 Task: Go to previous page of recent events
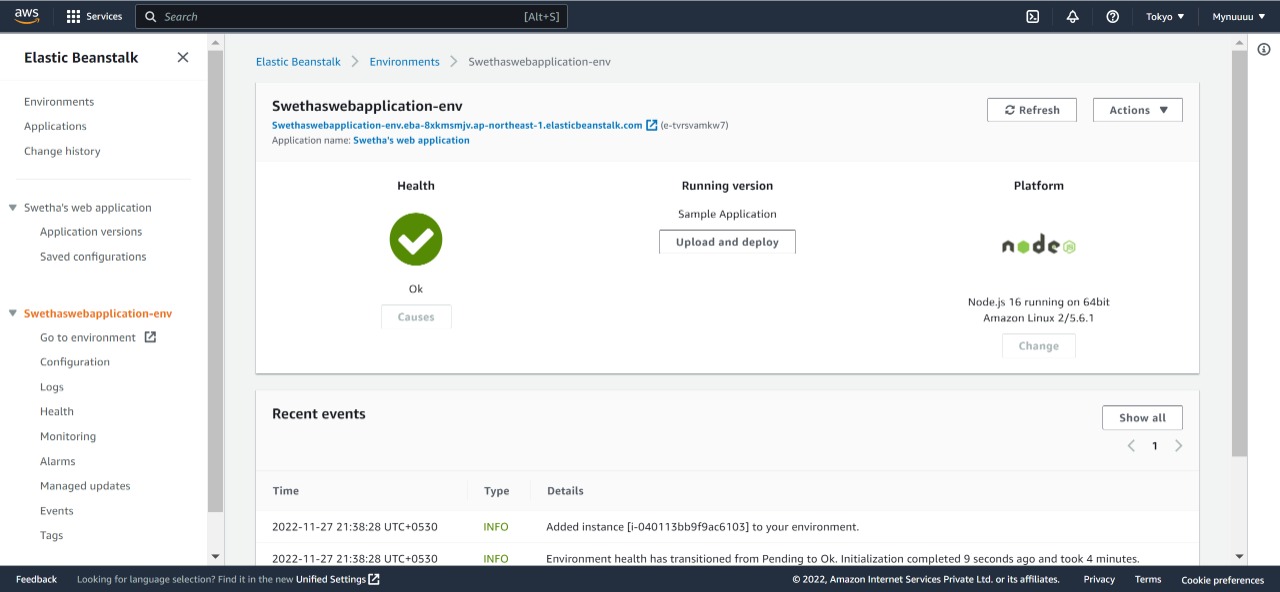click(1131, 446)
